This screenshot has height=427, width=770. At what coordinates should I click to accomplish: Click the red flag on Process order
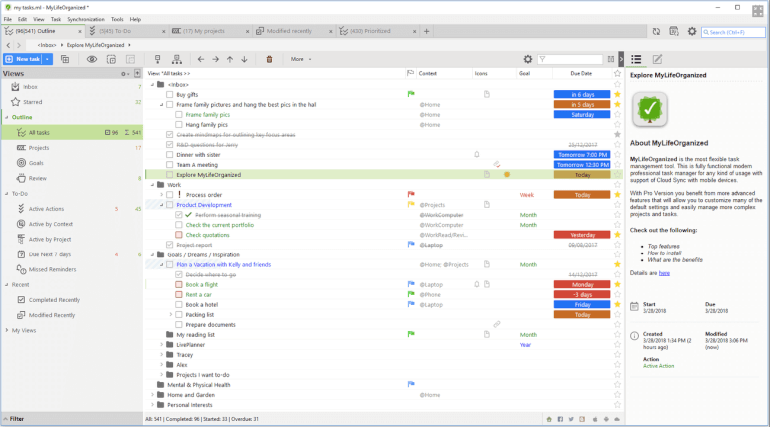pyautogui.click(x=411, y=194)
